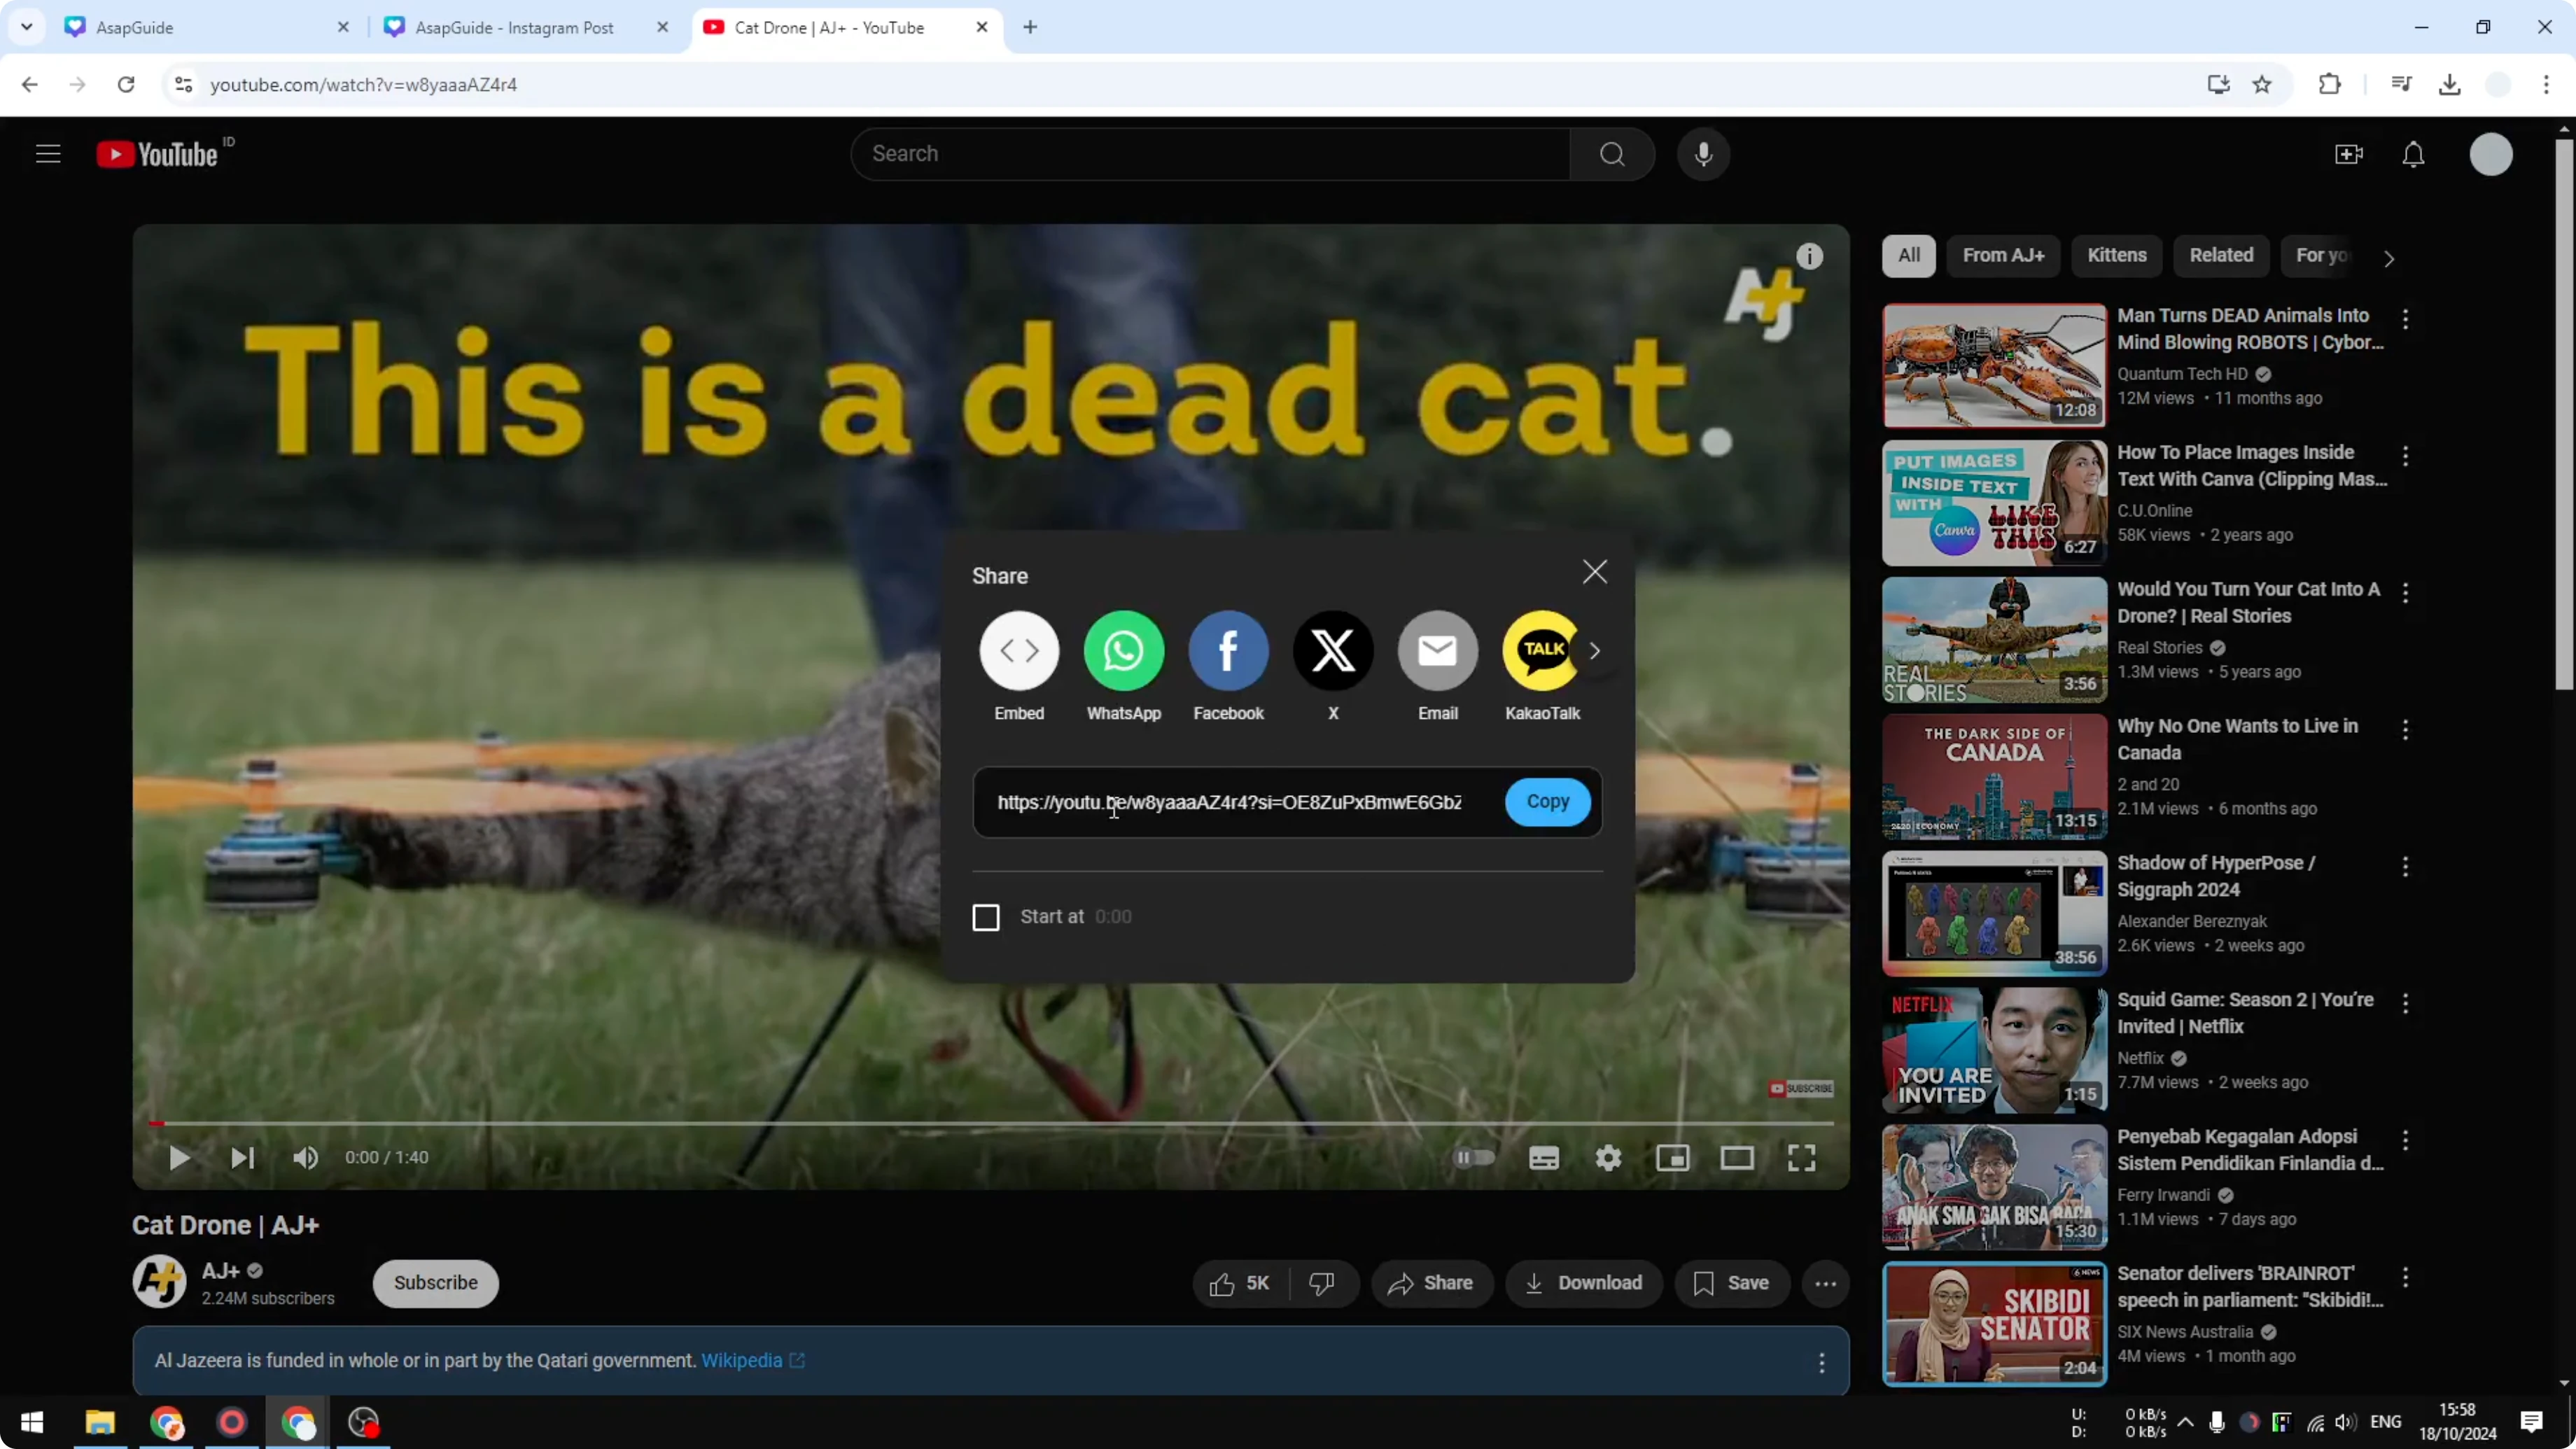Copy the video share link
This screenshot has width=2576, height=1449.
click(x=1547, y=801)
